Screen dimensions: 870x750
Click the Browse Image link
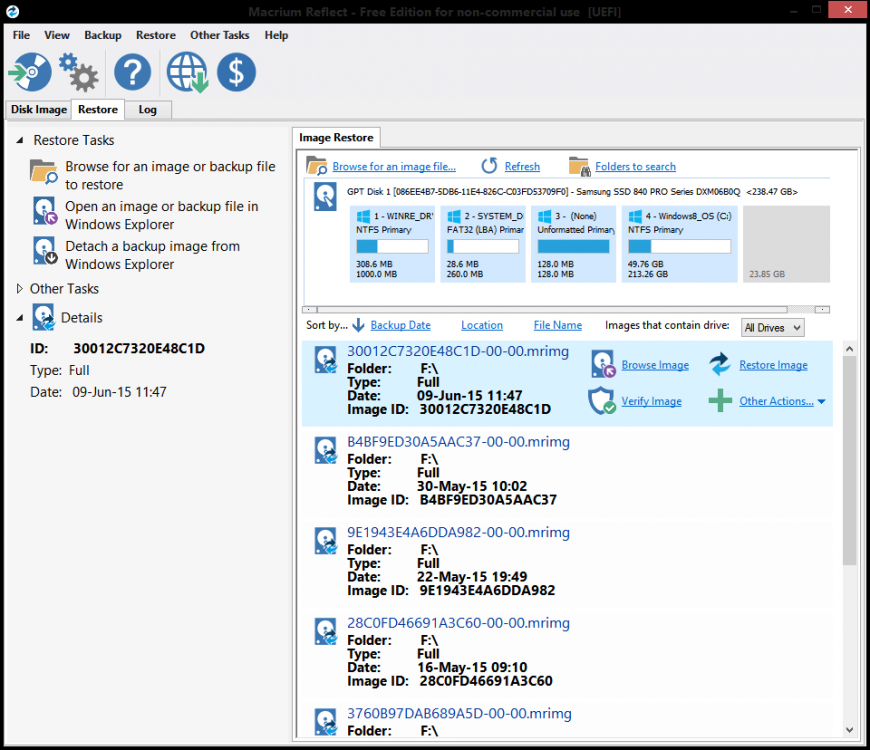[655, 365]
